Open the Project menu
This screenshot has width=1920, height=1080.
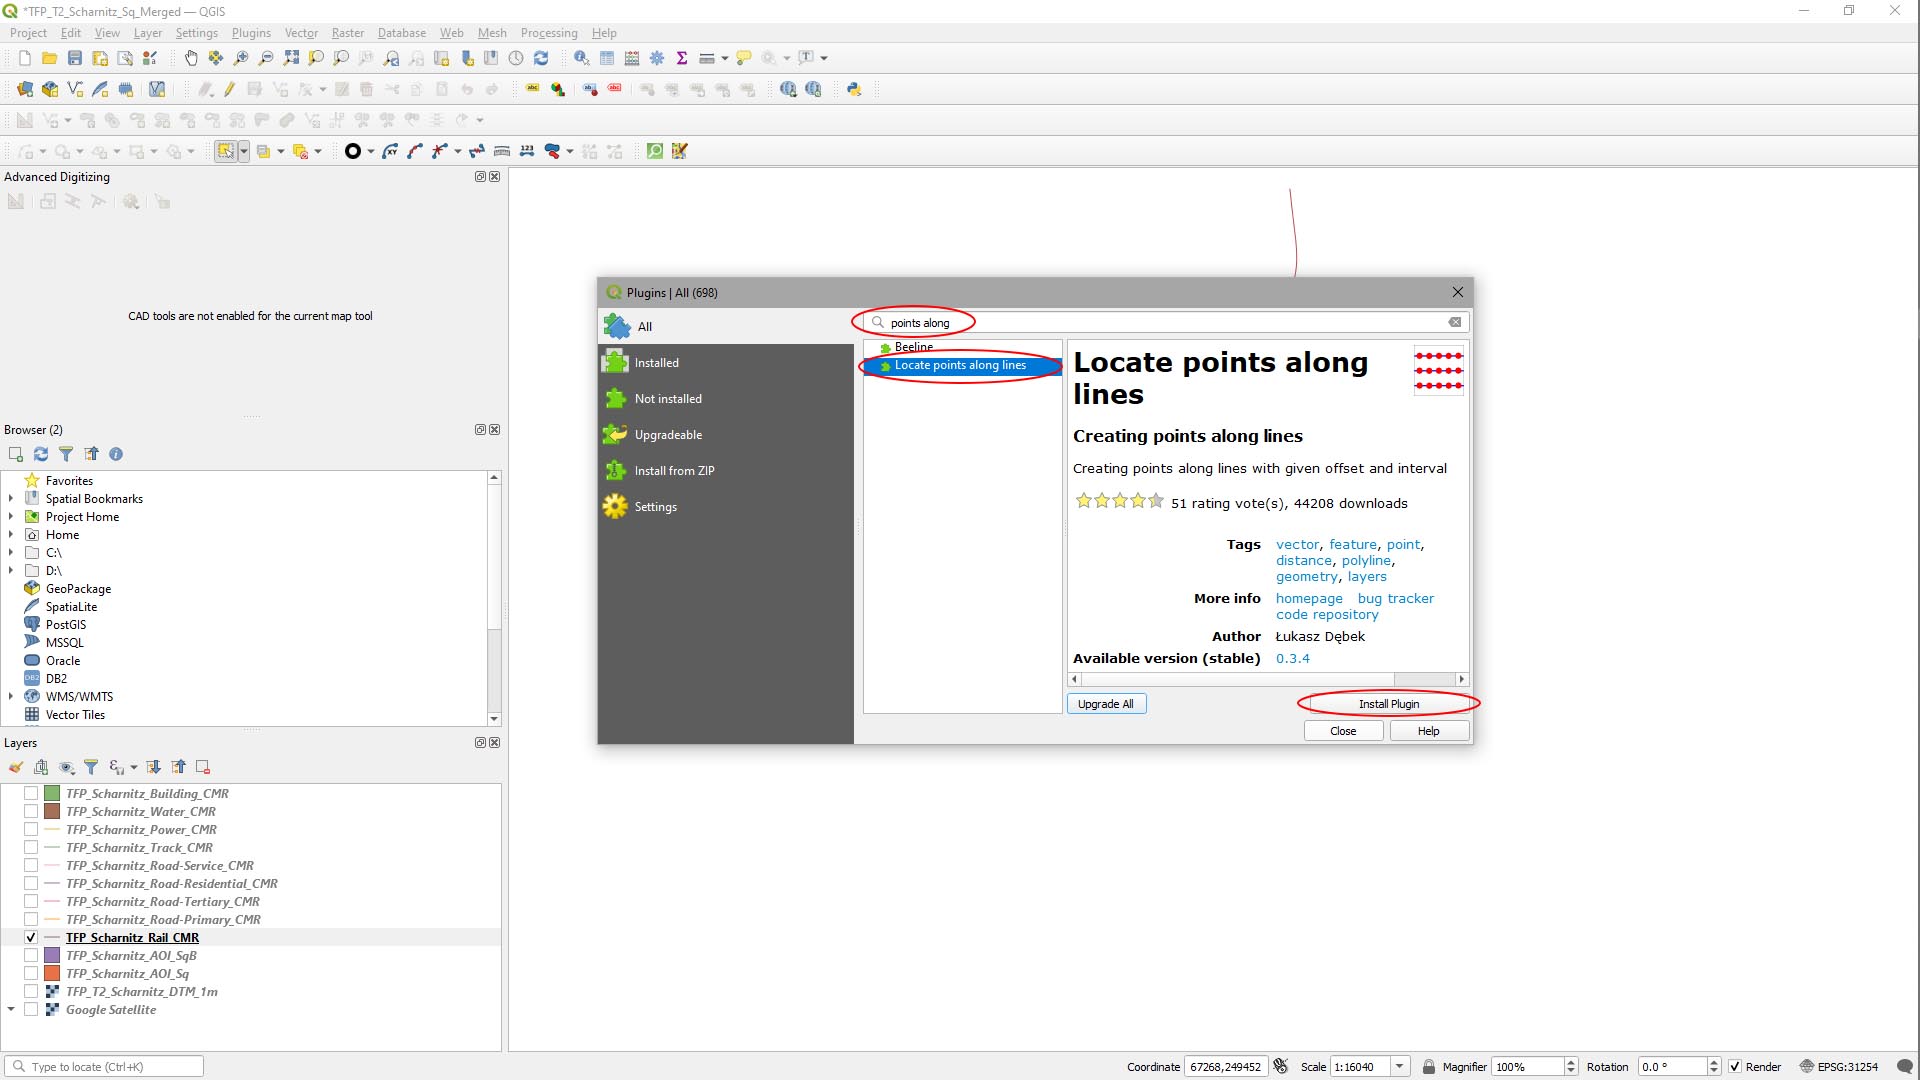click(28, 33)
